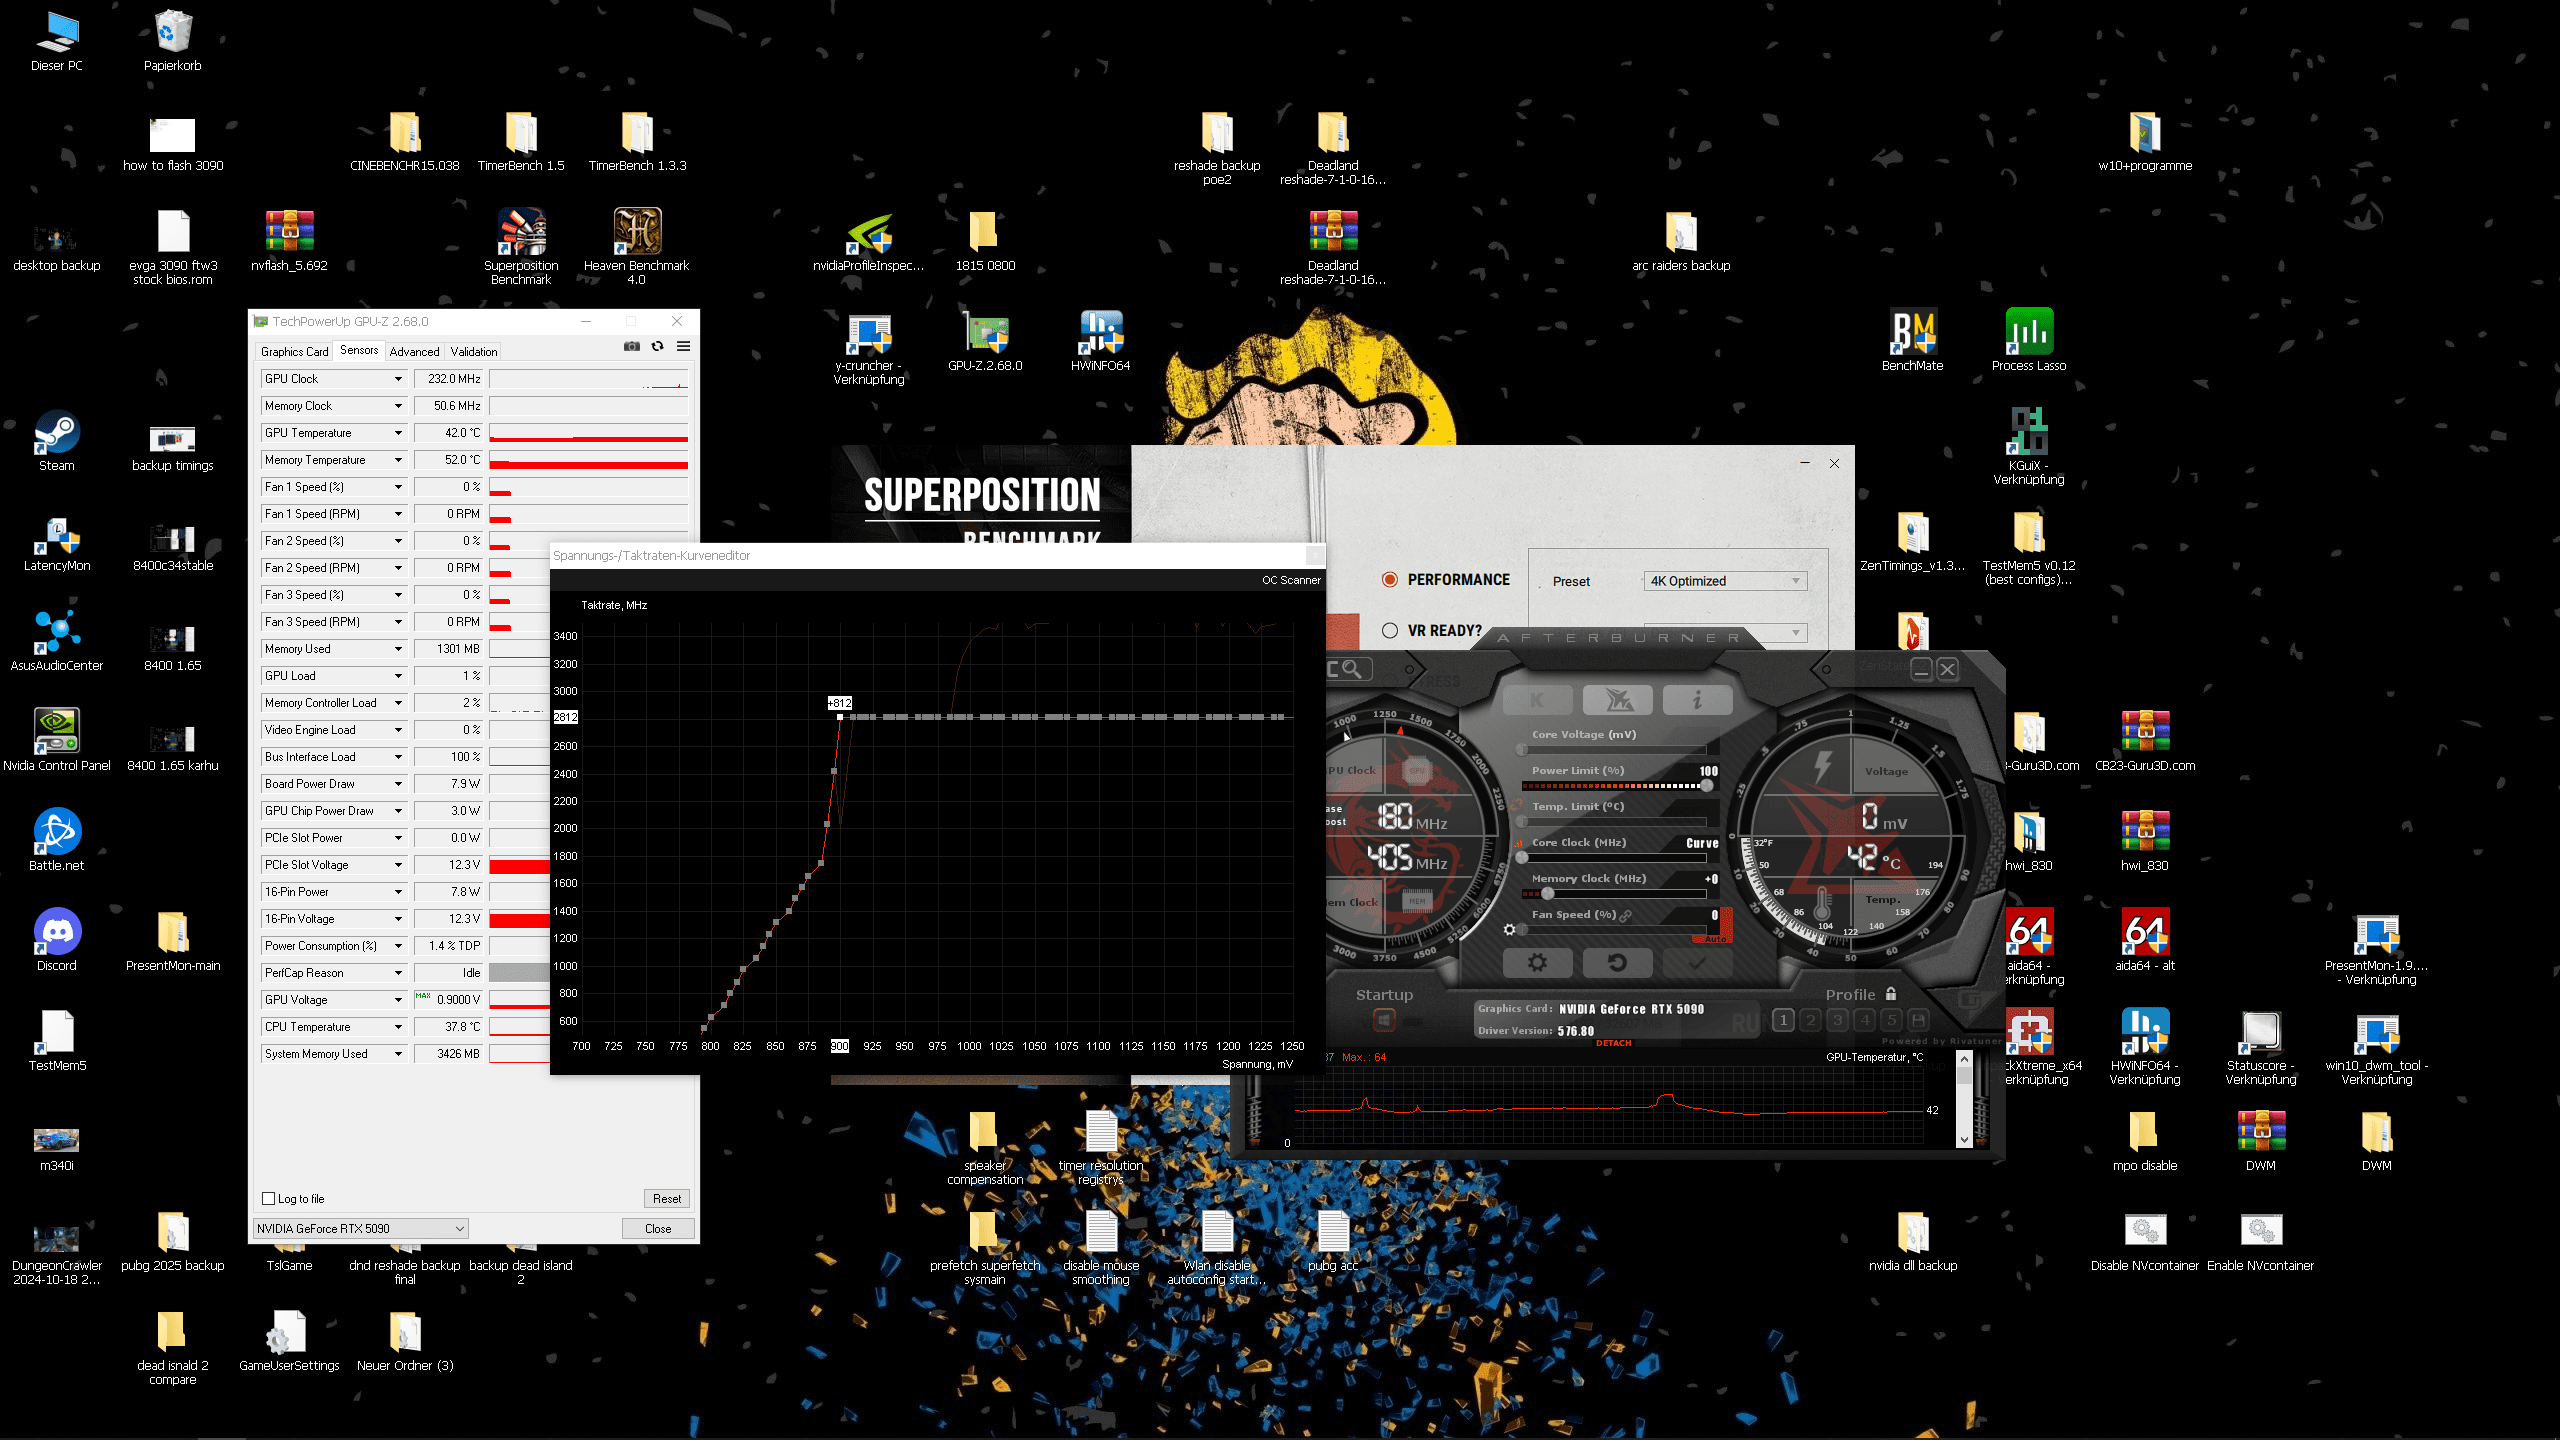
Task: Open Afterburner info 'i' button
Action: 1696,700
